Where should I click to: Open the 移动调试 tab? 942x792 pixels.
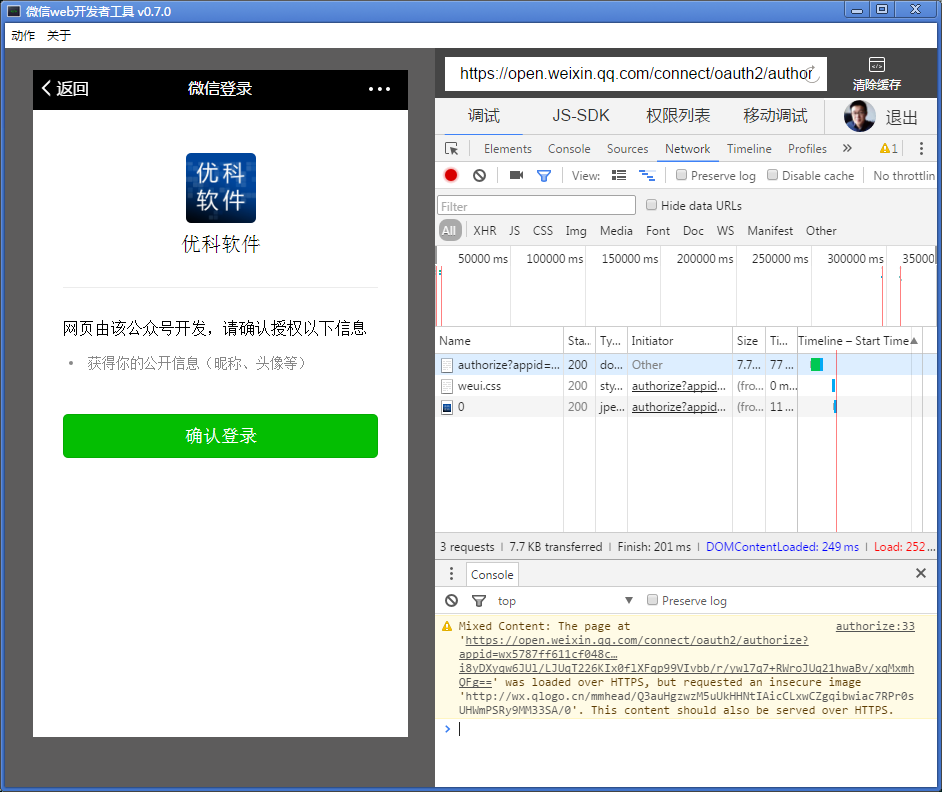coord(775,115)
